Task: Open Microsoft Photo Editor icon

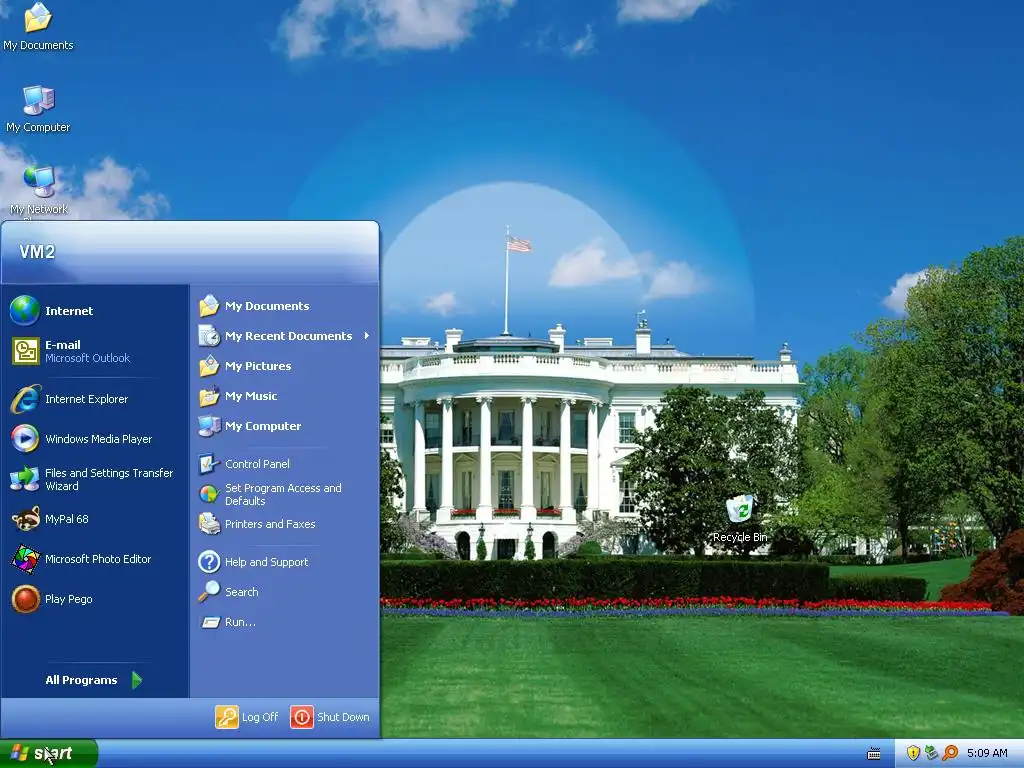Action: pos(25,559)
